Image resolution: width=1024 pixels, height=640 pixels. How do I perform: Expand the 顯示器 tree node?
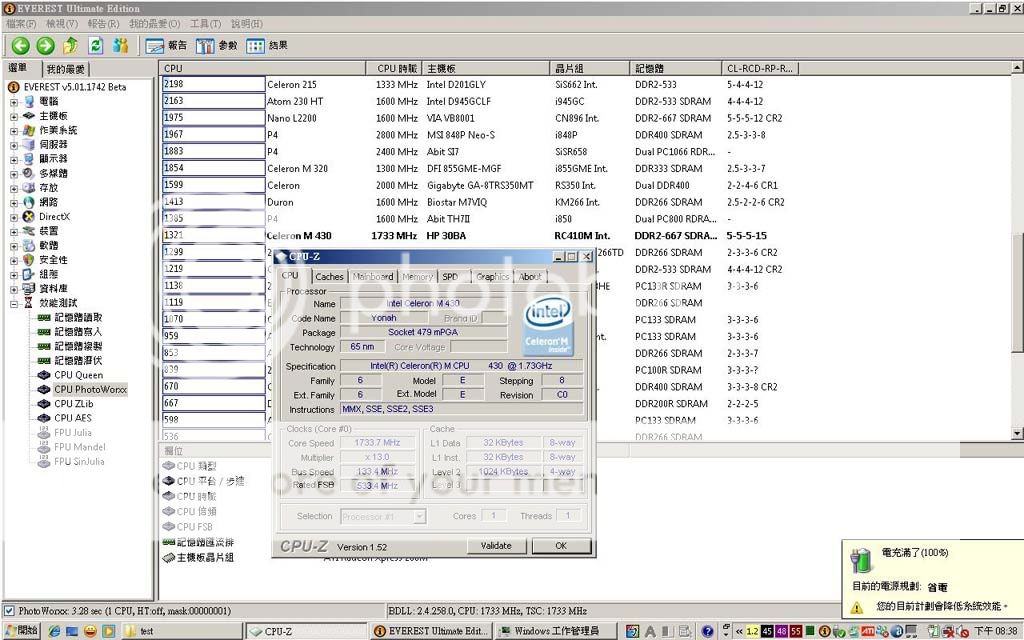pos(14,159)
